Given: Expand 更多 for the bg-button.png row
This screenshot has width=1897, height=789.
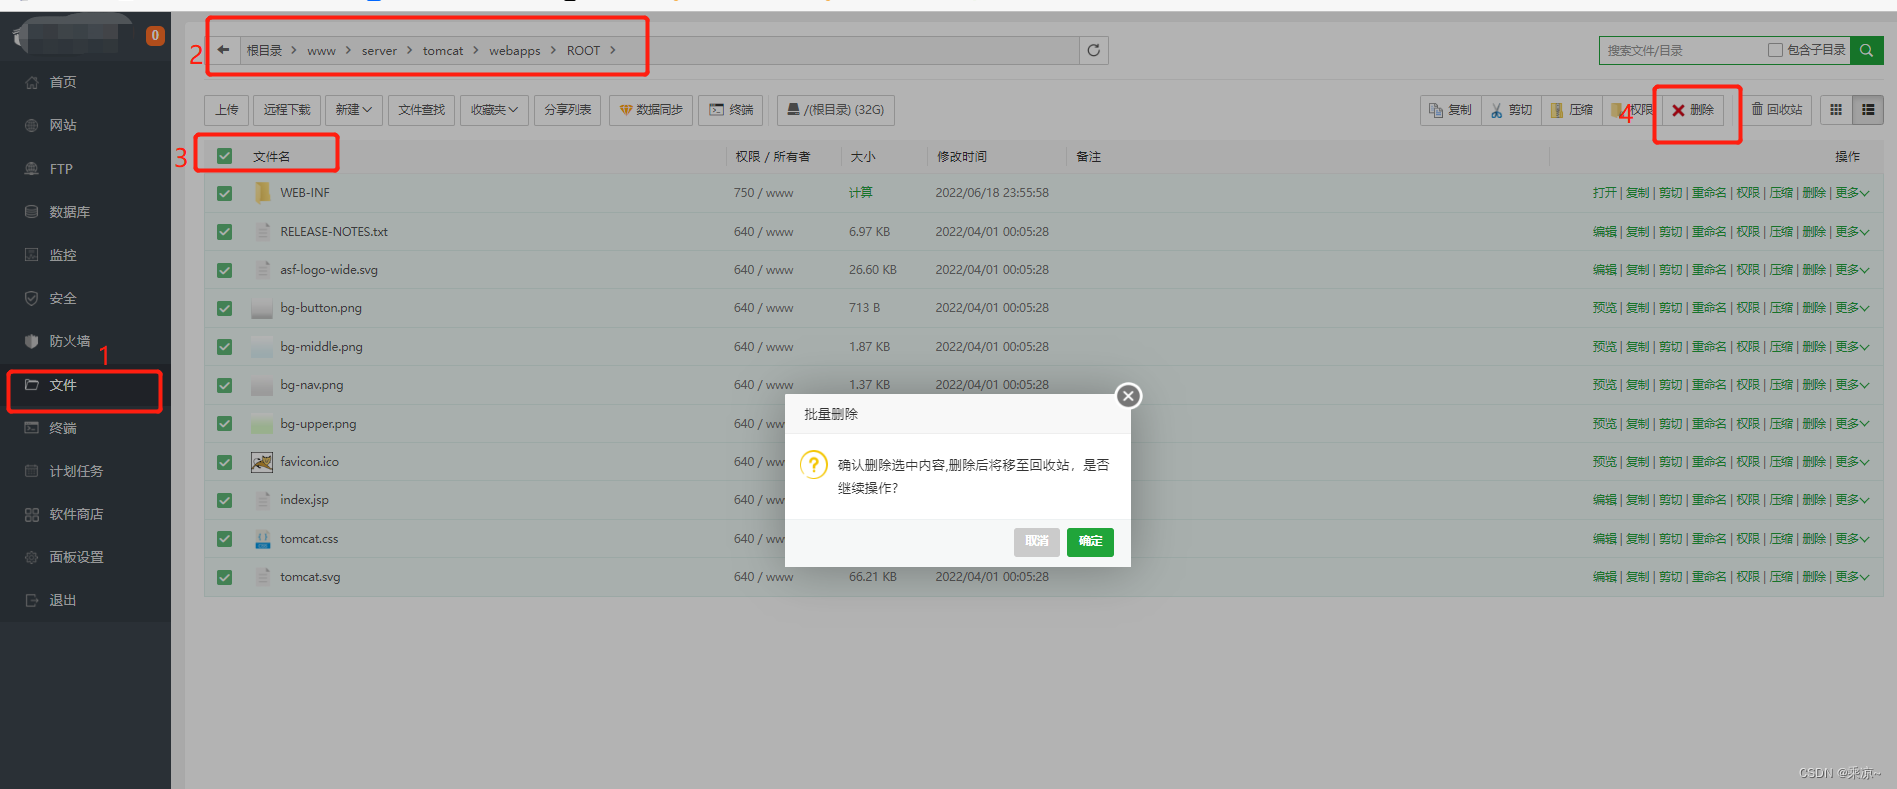Looking at the screenshot, I should click(x=1852, y=308).
